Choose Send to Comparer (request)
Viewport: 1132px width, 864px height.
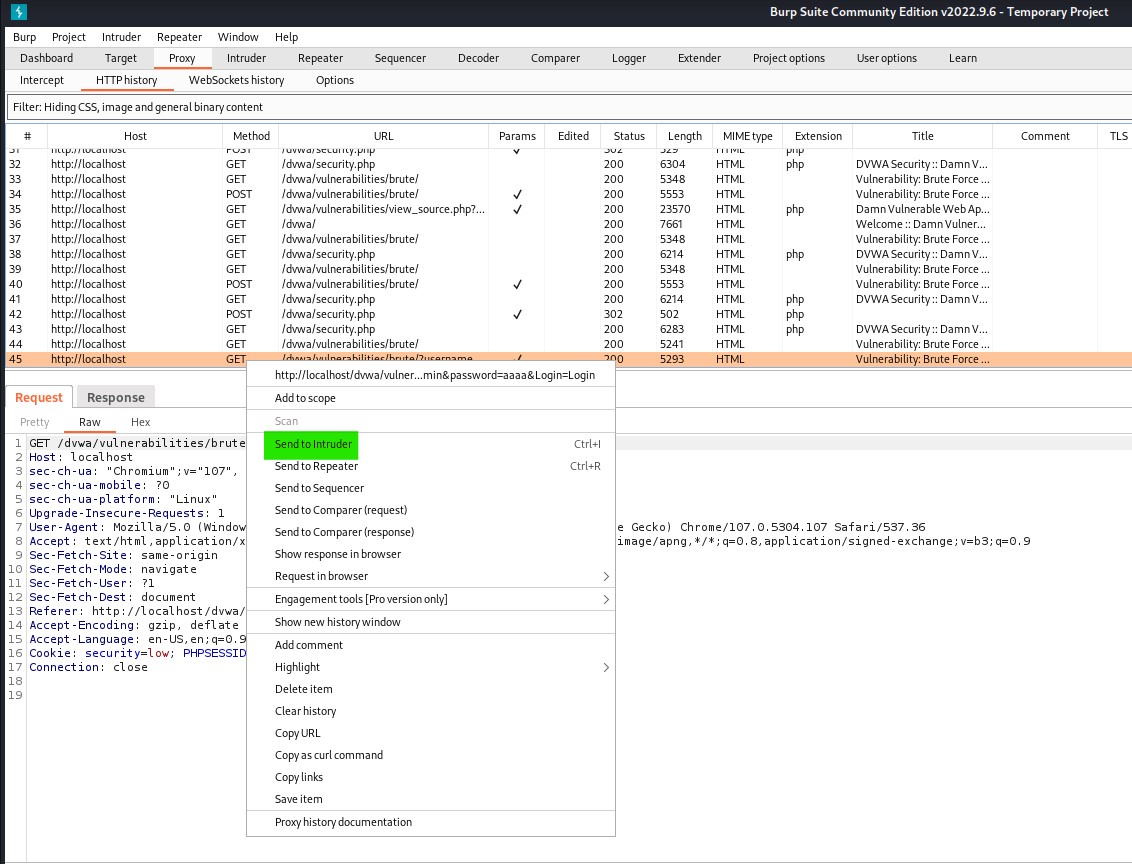point(431,510)
